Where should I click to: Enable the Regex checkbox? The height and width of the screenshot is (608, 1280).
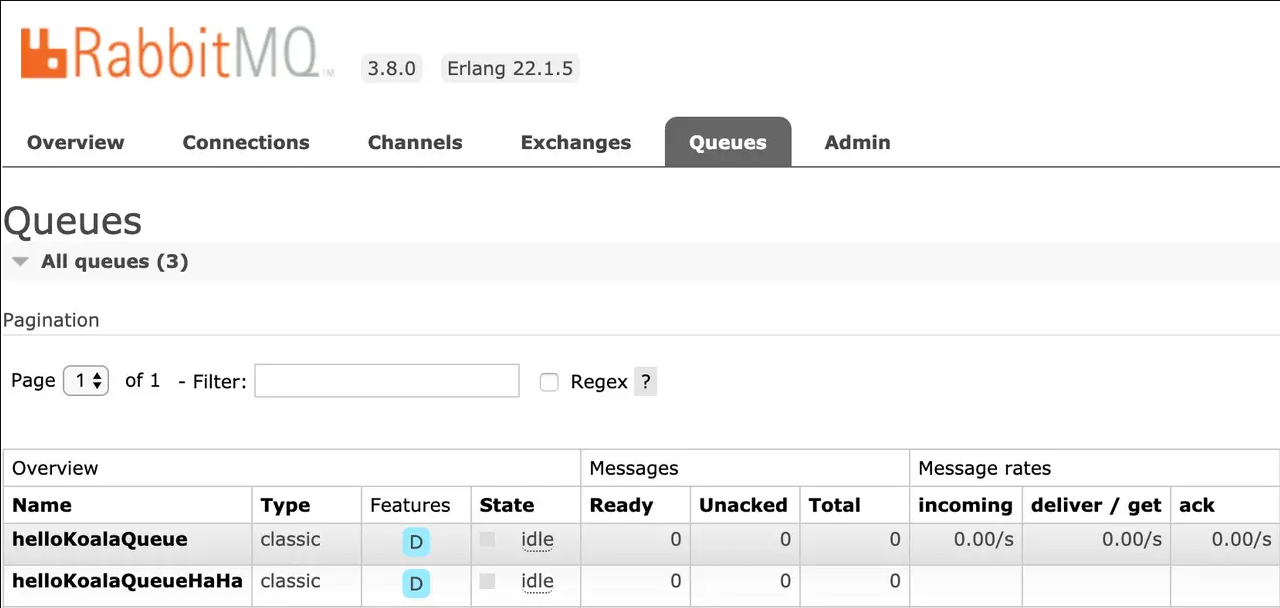click(x=549, y=382)
